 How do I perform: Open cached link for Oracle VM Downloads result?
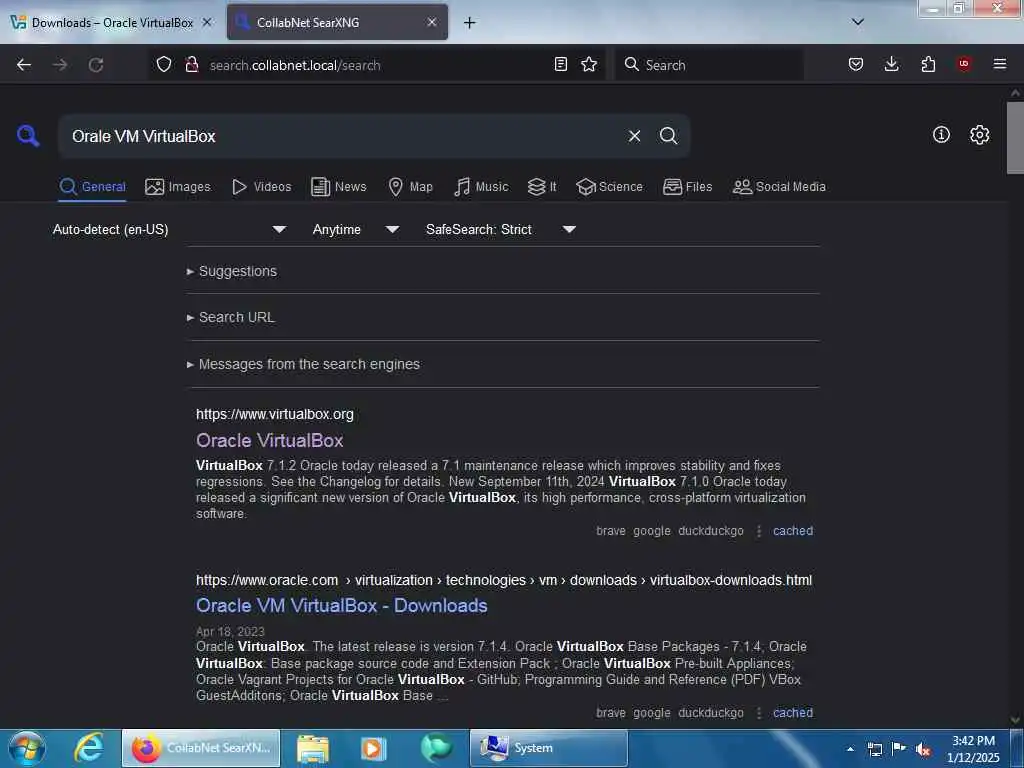[x=793, y=713]
